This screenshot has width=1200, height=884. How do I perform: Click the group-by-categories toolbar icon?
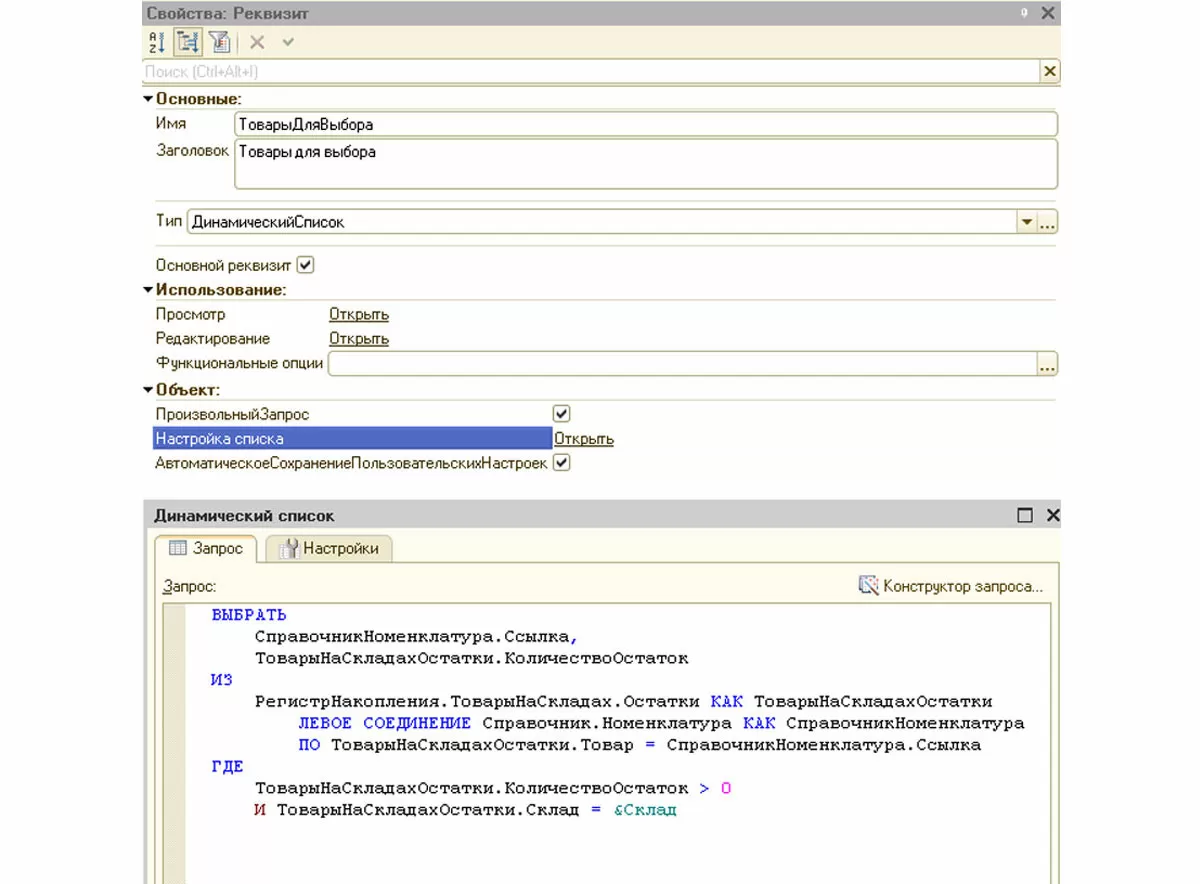pos(187,42)
